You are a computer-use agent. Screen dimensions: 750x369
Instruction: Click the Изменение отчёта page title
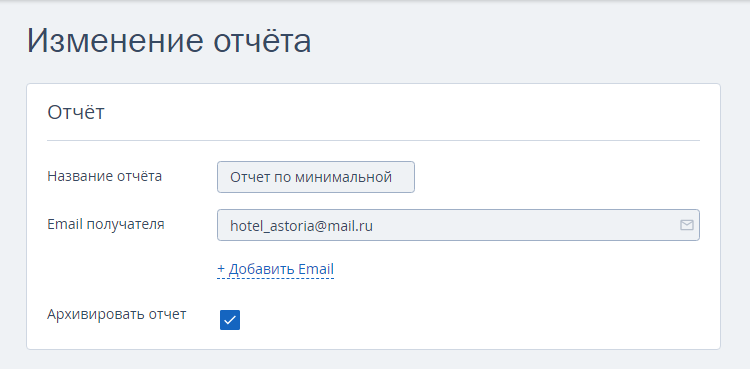coord(169,41)
